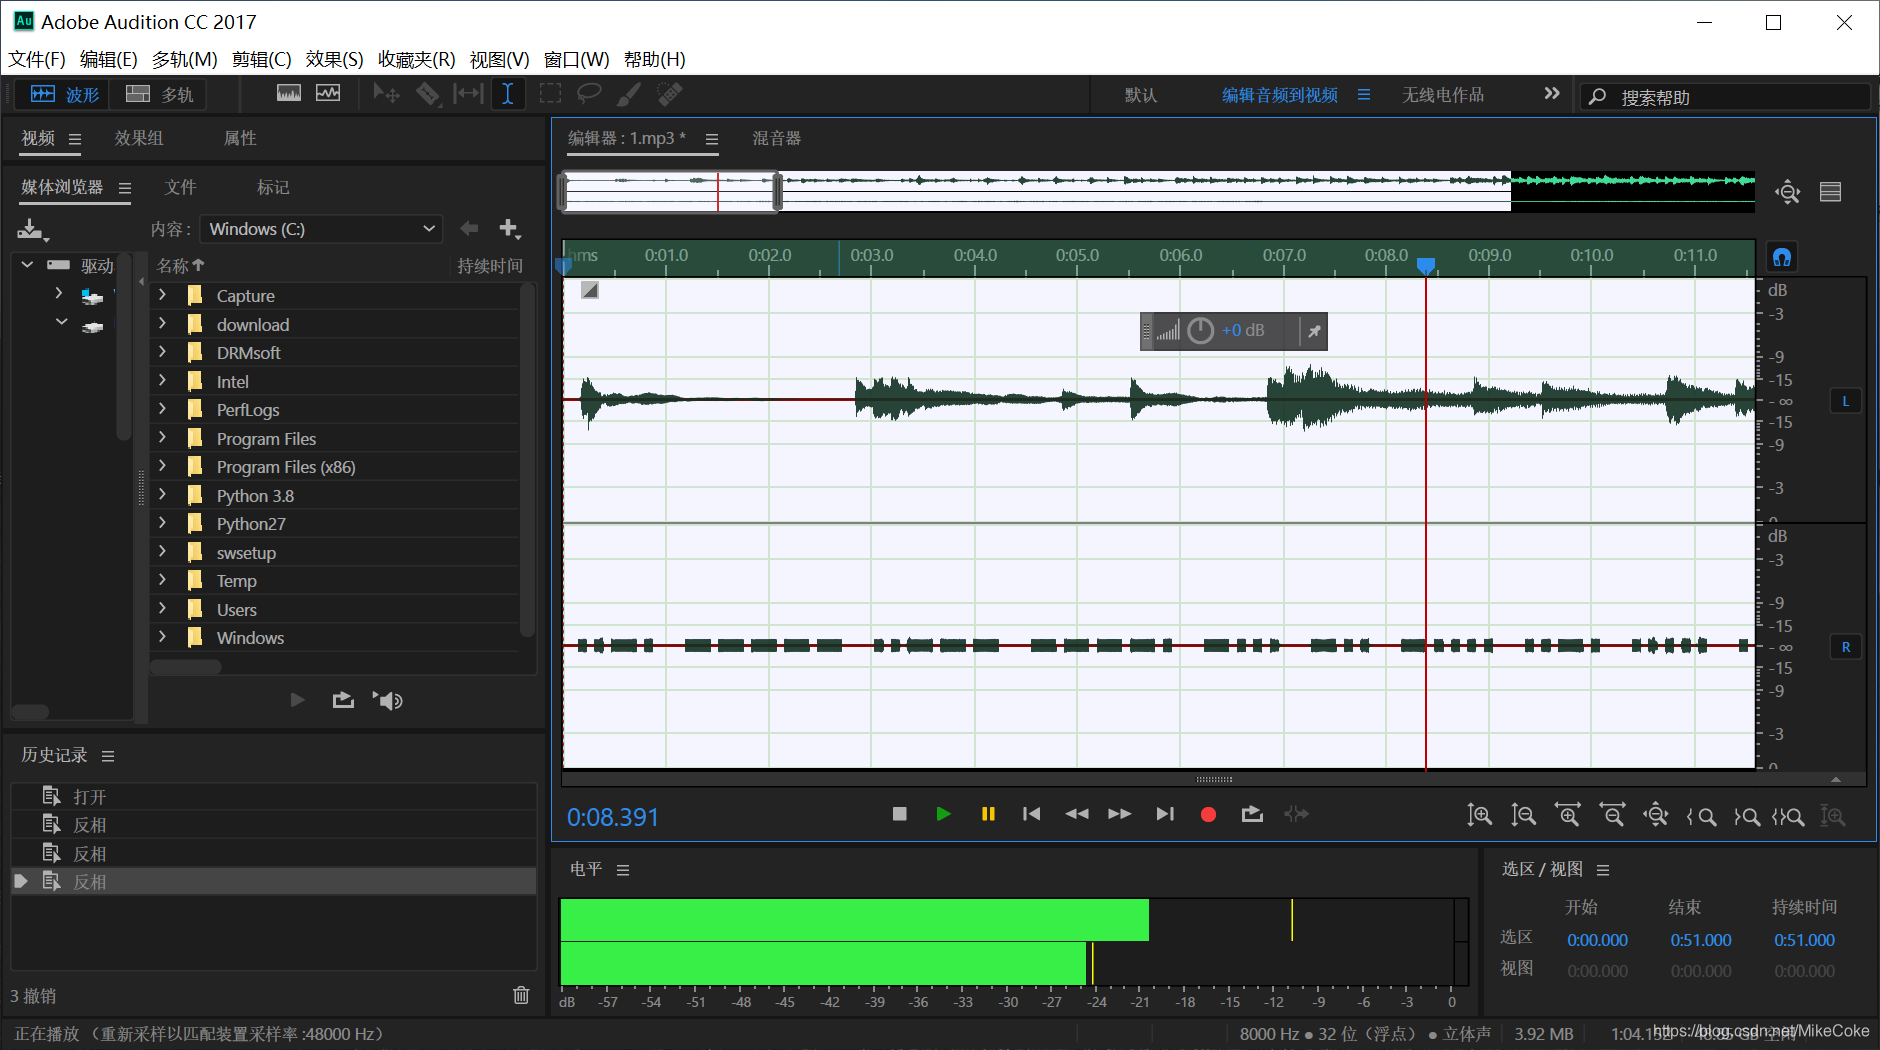1880x1050 pixels.
Task: Adjust the +0 dB amplitude knob
Action: tap(1200, 331)
